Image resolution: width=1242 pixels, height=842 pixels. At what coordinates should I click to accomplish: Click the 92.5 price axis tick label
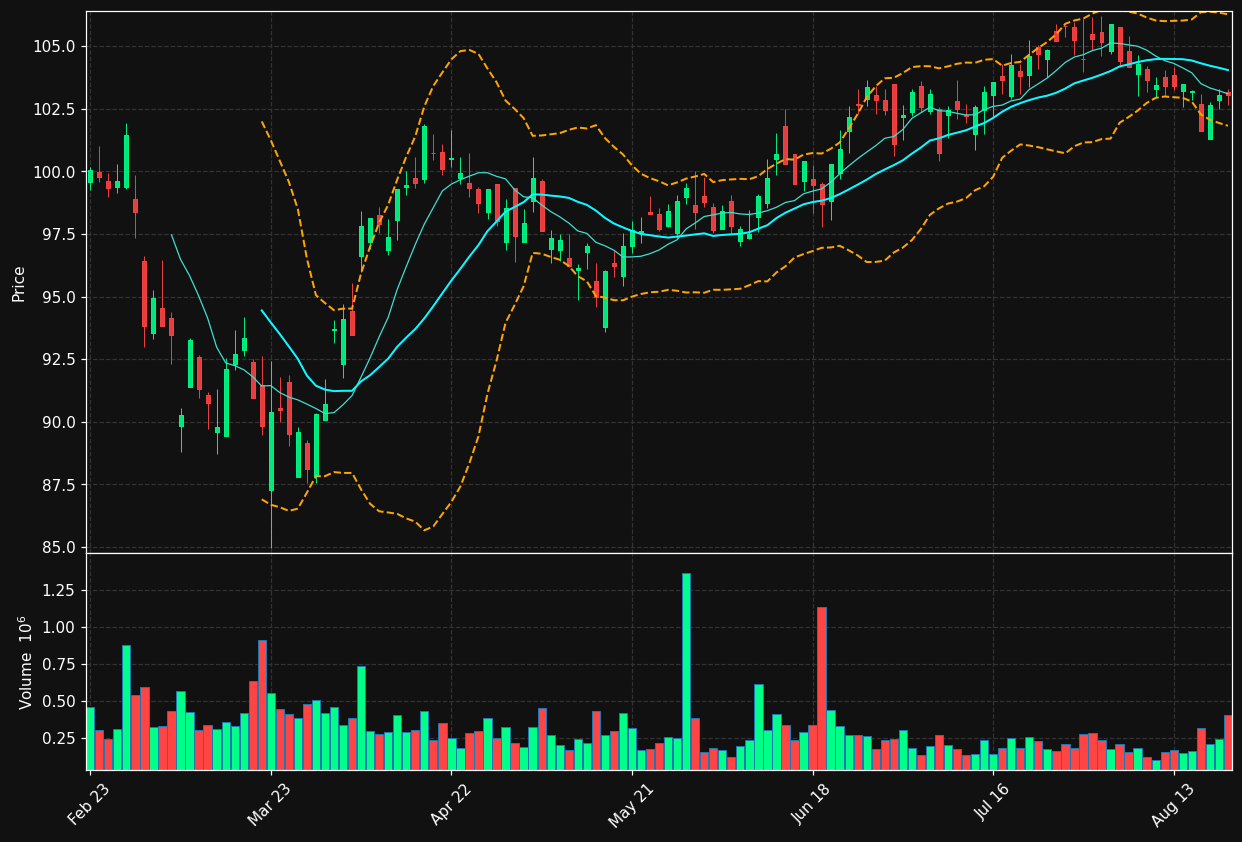[60, 360]
